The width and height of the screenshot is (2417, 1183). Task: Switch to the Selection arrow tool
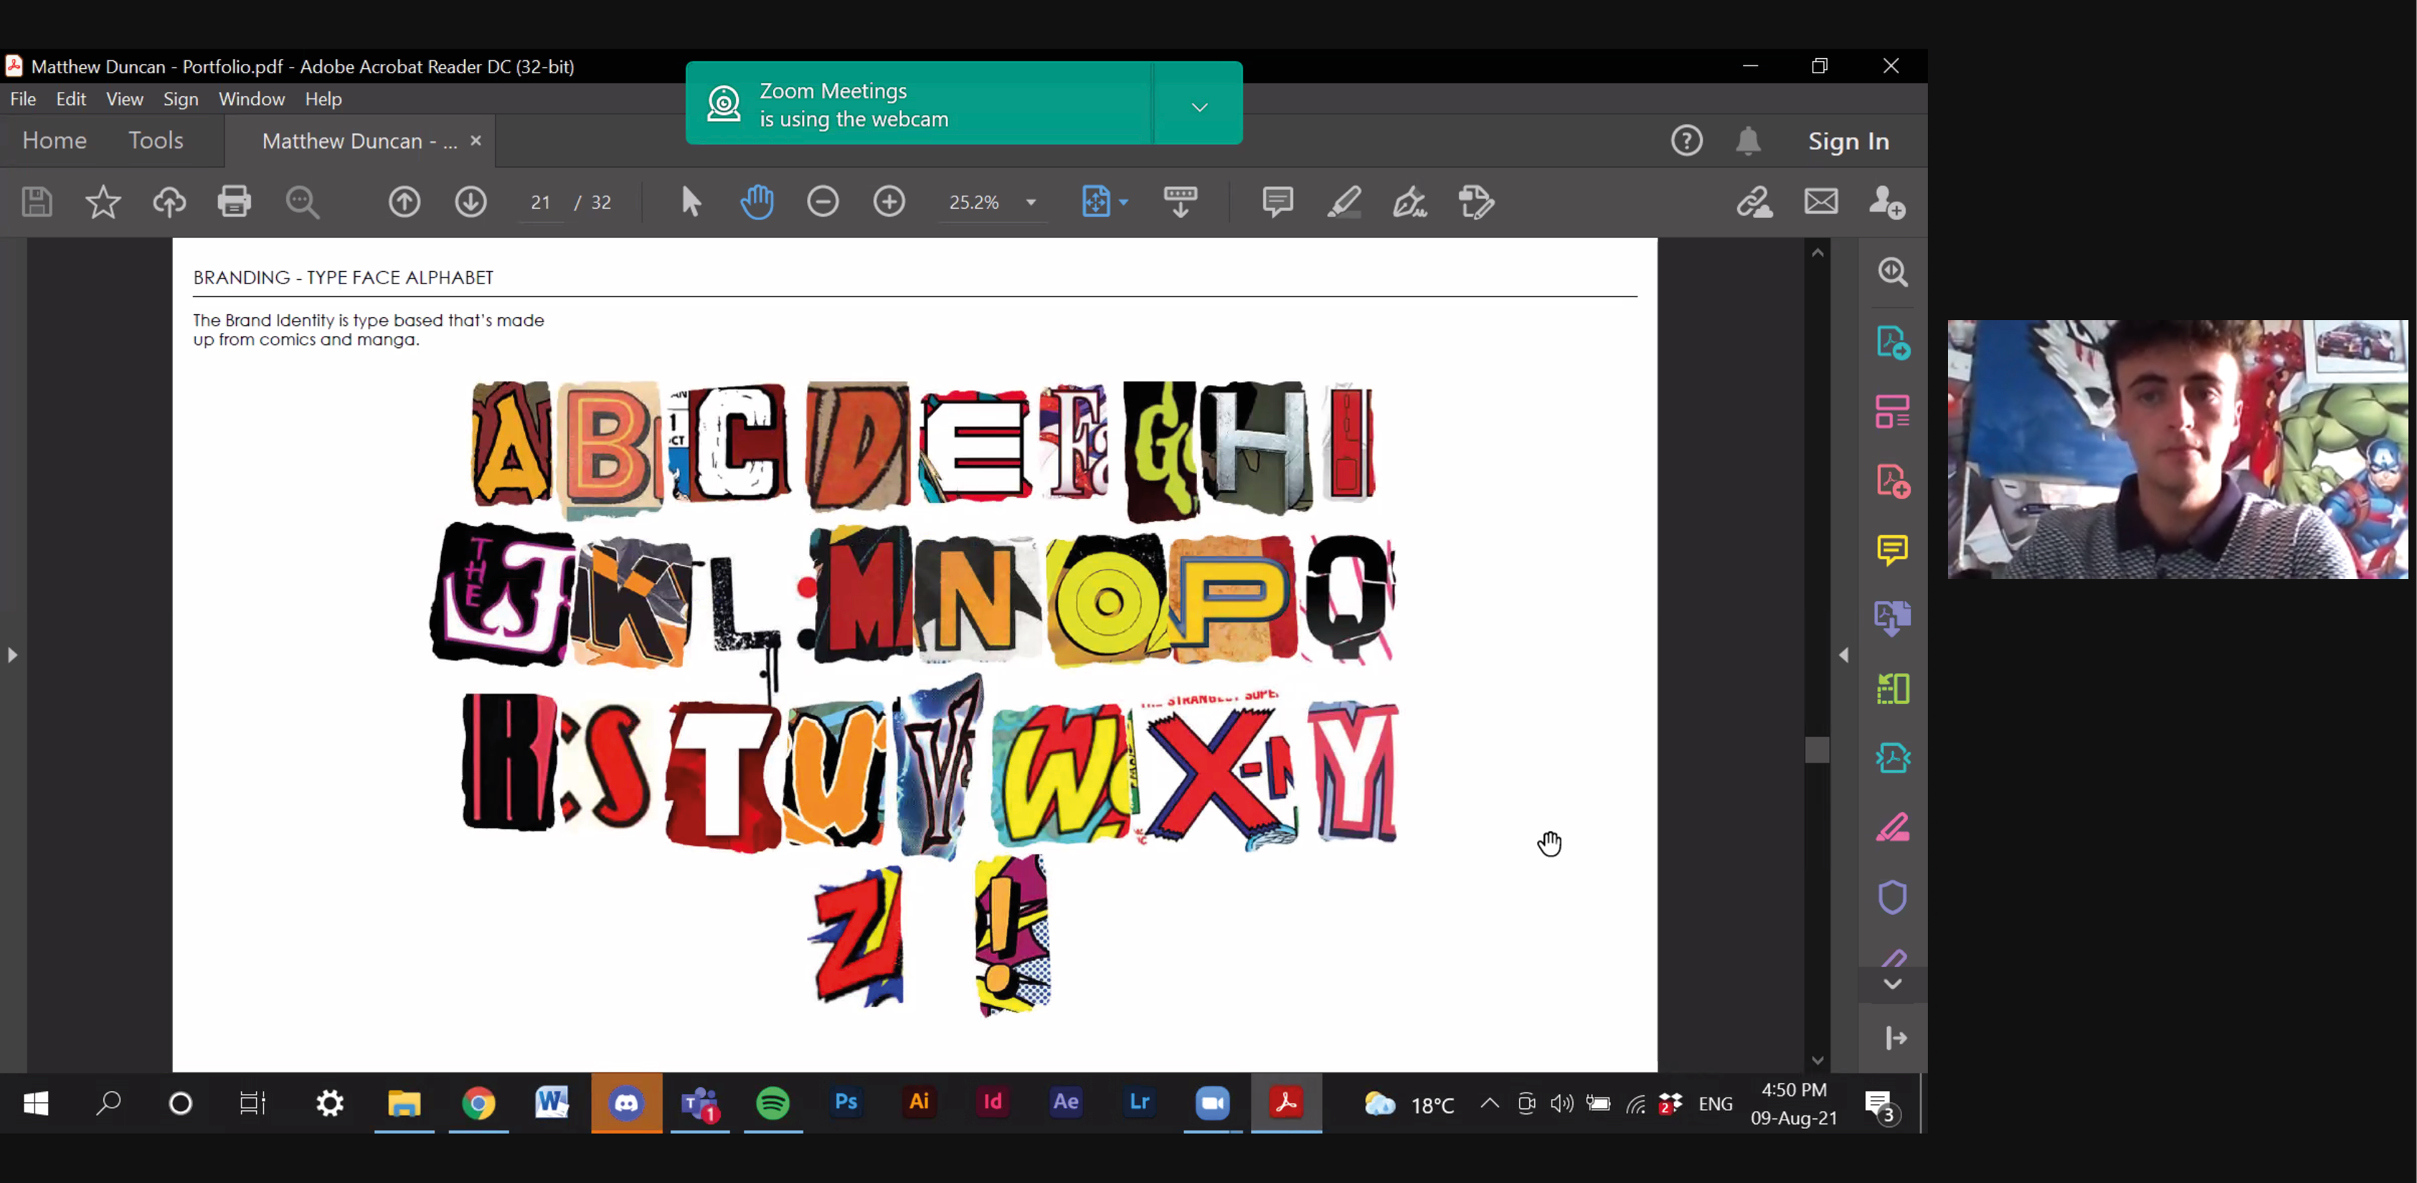(690, 202)
